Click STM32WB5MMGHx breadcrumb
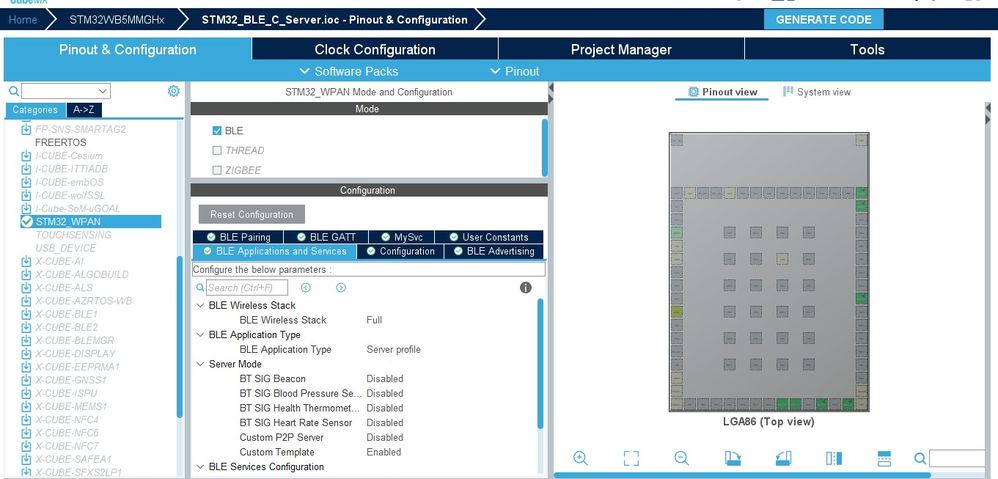The width and height of the screenshot is (998, 479). pos(116,19)
